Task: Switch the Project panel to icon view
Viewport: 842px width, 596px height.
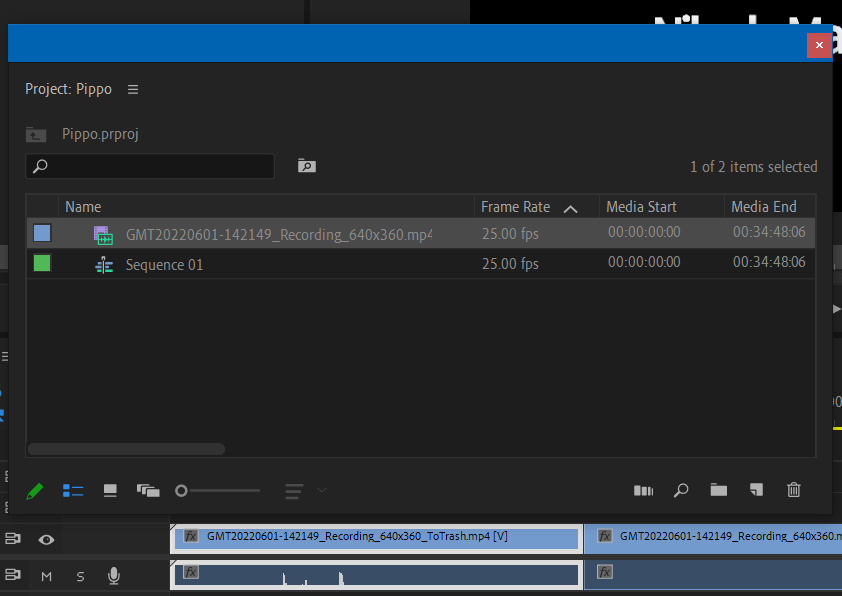Action: pos(110,490)
